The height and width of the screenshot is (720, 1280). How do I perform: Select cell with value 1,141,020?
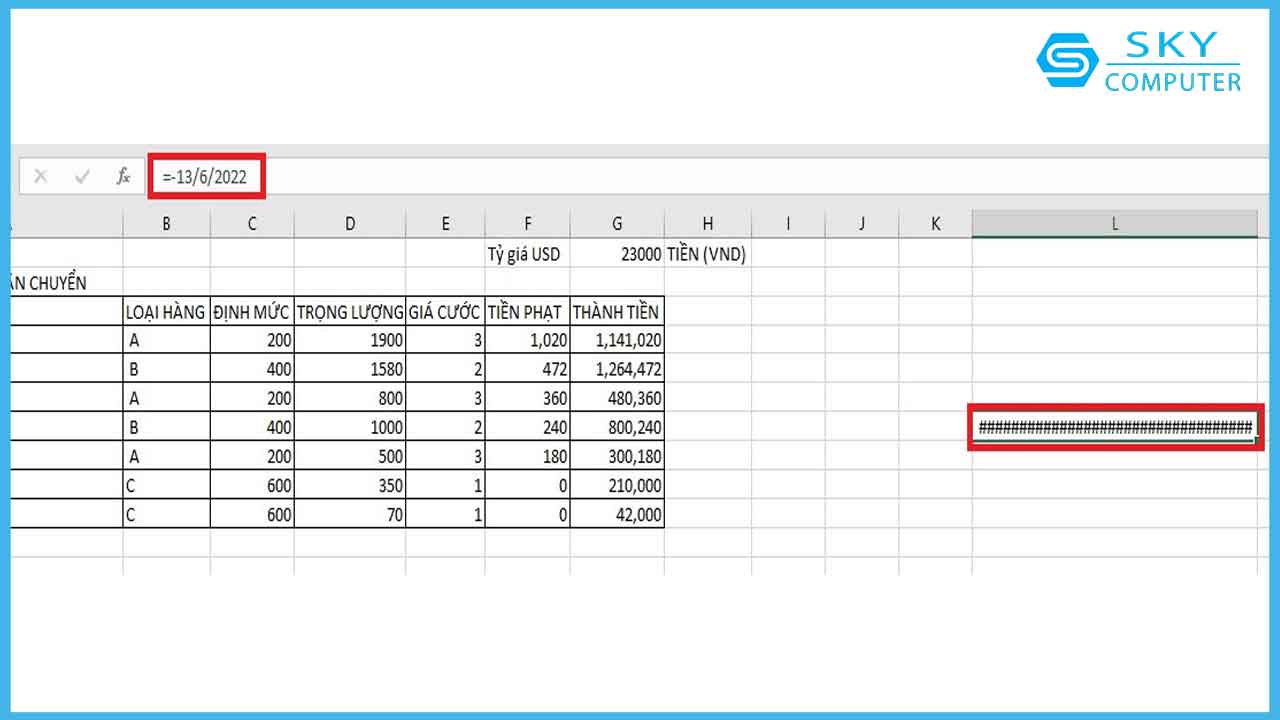(x=617, y=340)
